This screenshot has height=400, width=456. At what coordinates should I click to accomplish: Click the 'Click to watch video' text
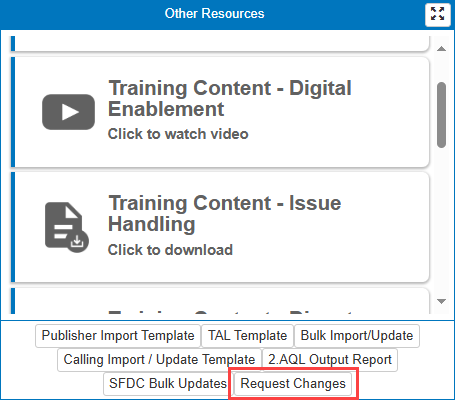pos(178,134)
